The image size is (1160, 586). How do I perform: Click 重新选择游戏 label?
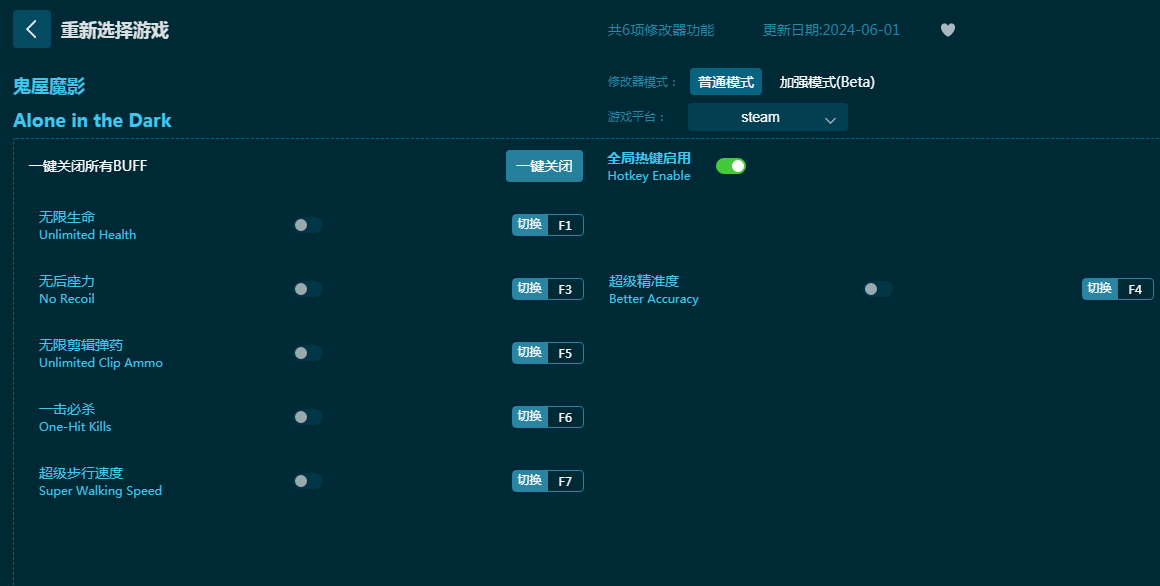pyautogui.click(x=115, y=30)
